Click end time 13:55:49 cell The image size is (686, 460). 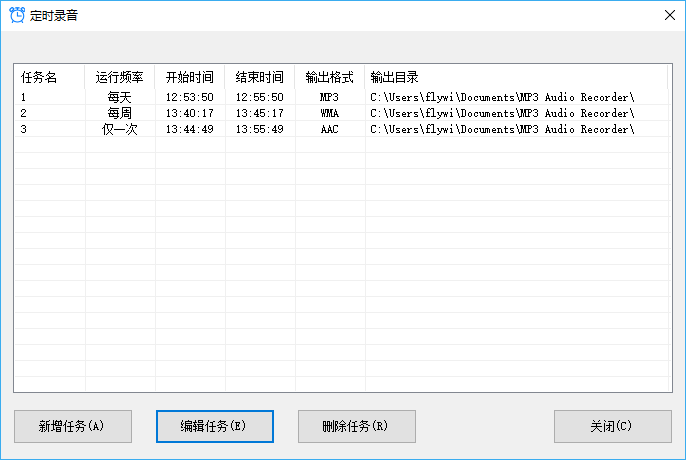(260, 129)
